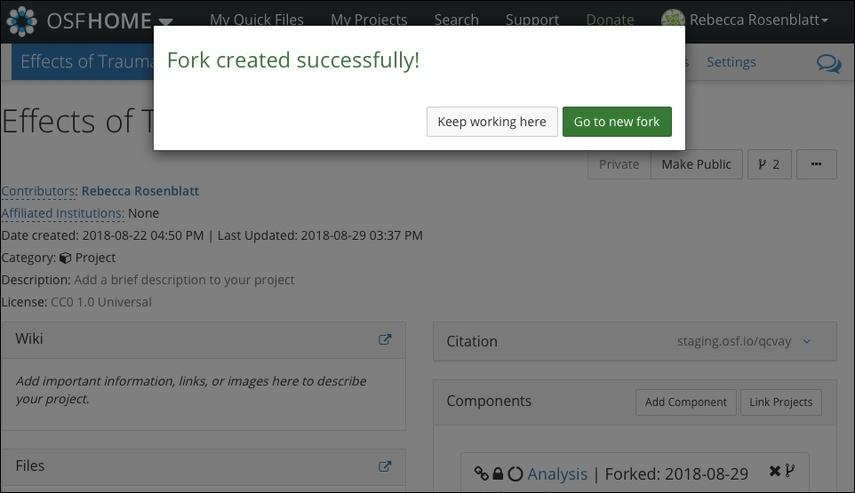Click Rebecca Rosenblatt's profile avatar
This screenshot has height=493, width=855.
click(673, 20)
